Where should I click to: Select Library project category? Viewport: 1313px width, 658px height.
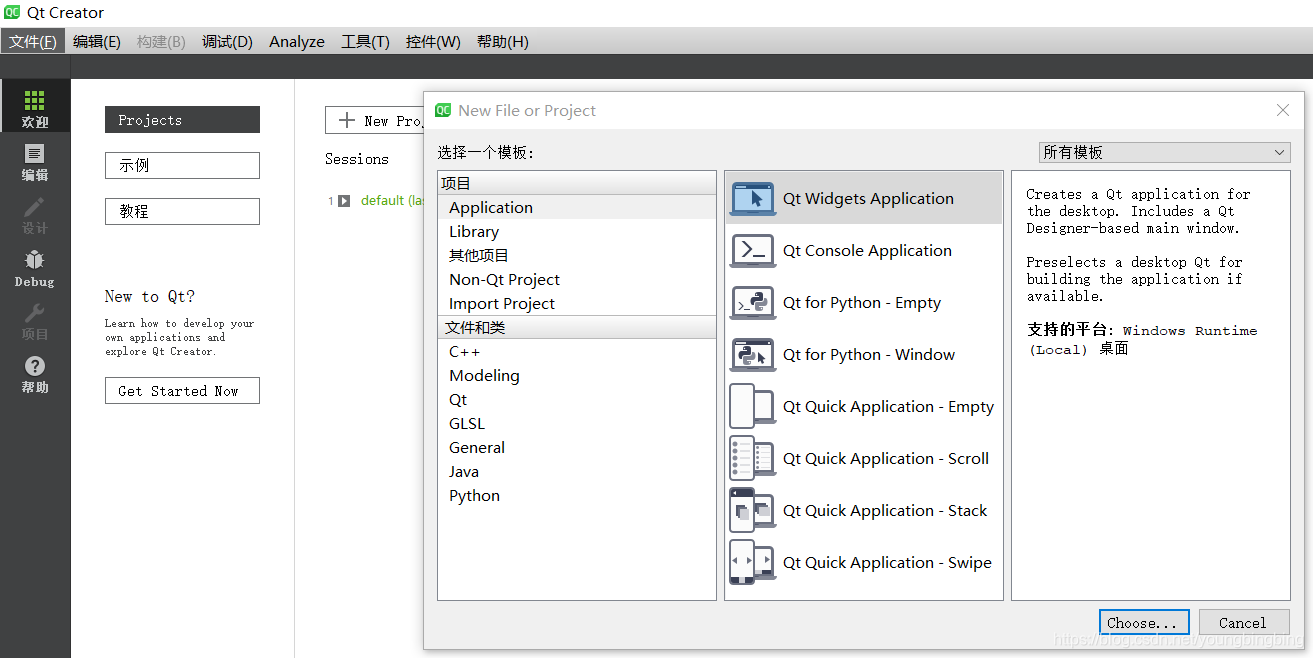[577, 231]
